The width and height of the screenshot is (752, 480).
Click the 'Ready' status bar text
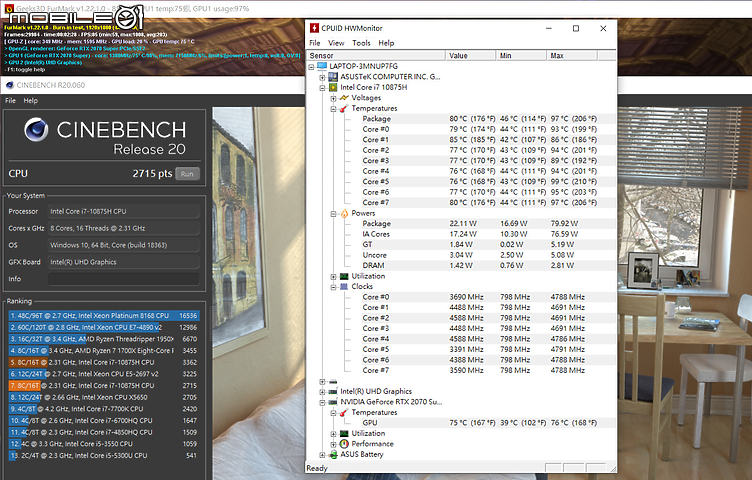(x=317, y=468)
